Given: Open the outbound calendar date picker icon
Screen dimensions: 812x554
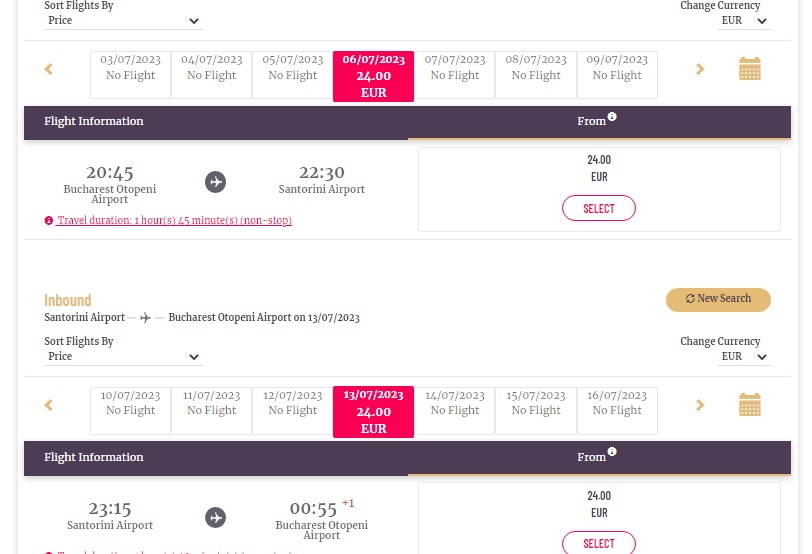Looking at the screenshot, I should tap(749, 69).
